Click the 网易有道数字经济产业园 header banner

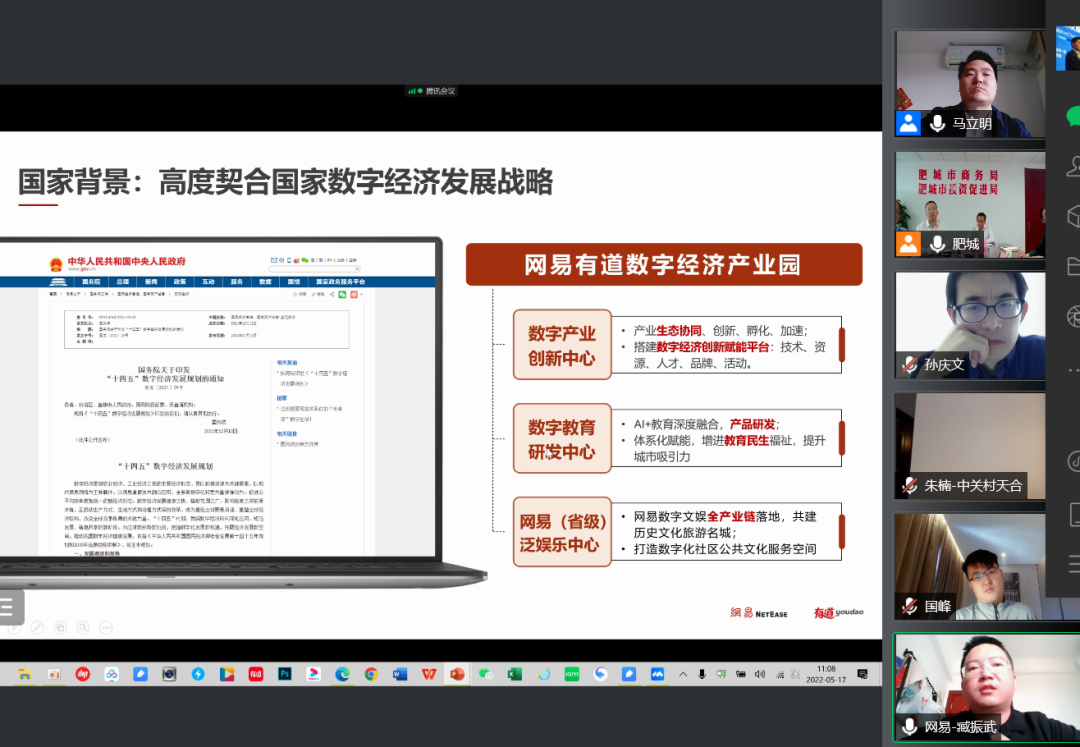pyautogui.click(x=664, y=264)
